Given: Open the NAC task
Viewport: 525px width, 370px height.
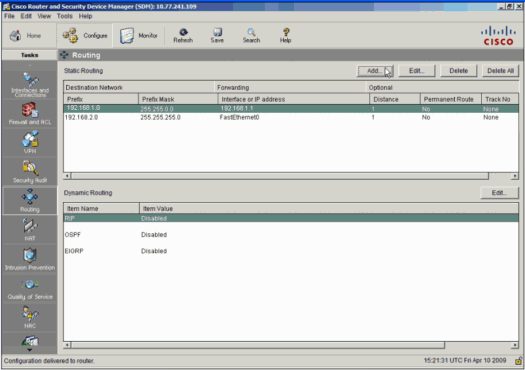Looking at the screenshot, I should click(x=30, y=317).
